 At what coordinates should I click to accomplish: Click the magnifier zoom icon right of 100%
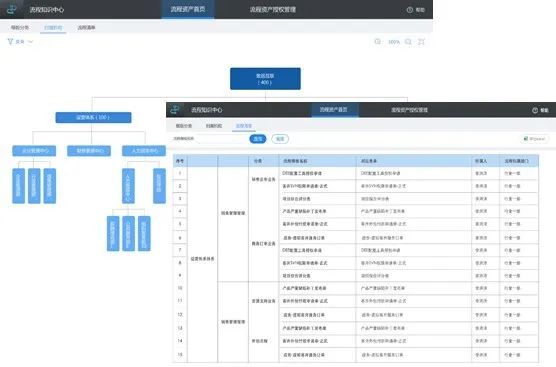point(408,42)
